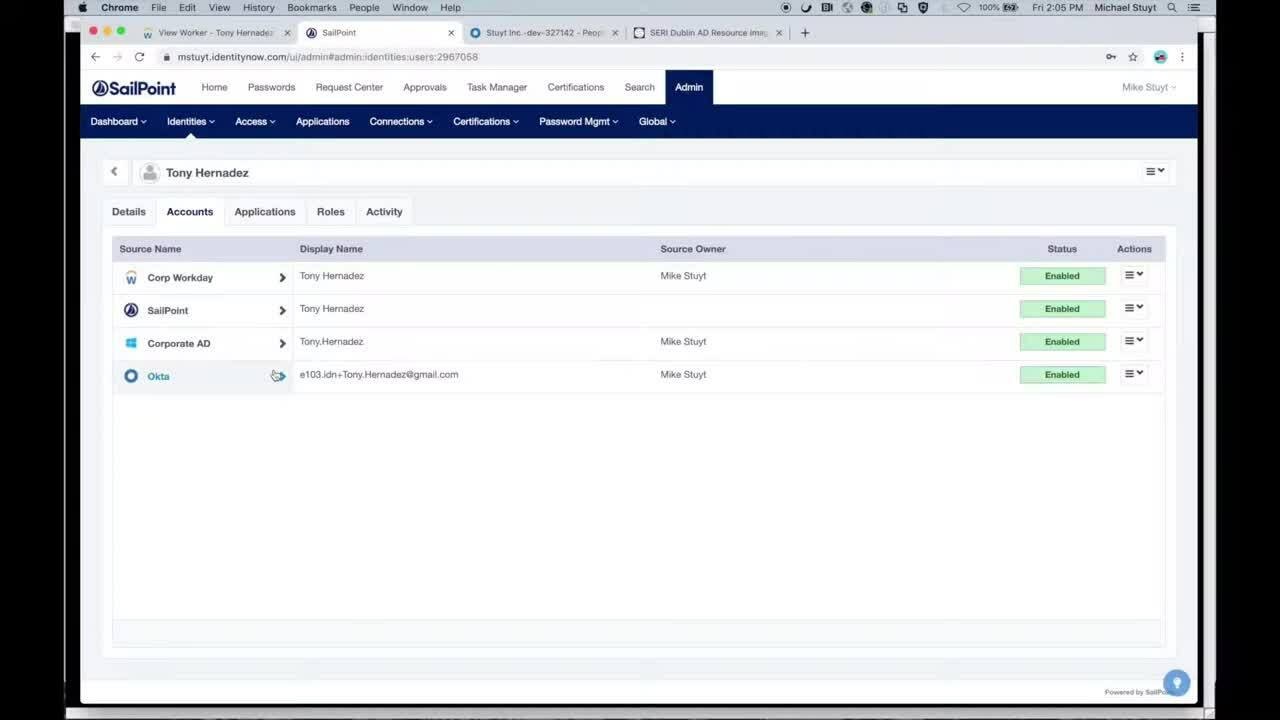Viewport: 1280px width, 720px height.
Task: Click the Corporate AD source name
Action: pyautogui.click(x=179, y=344)
